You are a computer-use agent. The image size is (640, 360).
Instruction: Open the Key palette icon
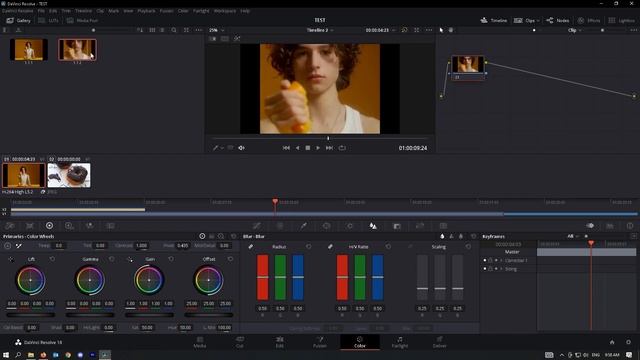click(x=397, y=226)
